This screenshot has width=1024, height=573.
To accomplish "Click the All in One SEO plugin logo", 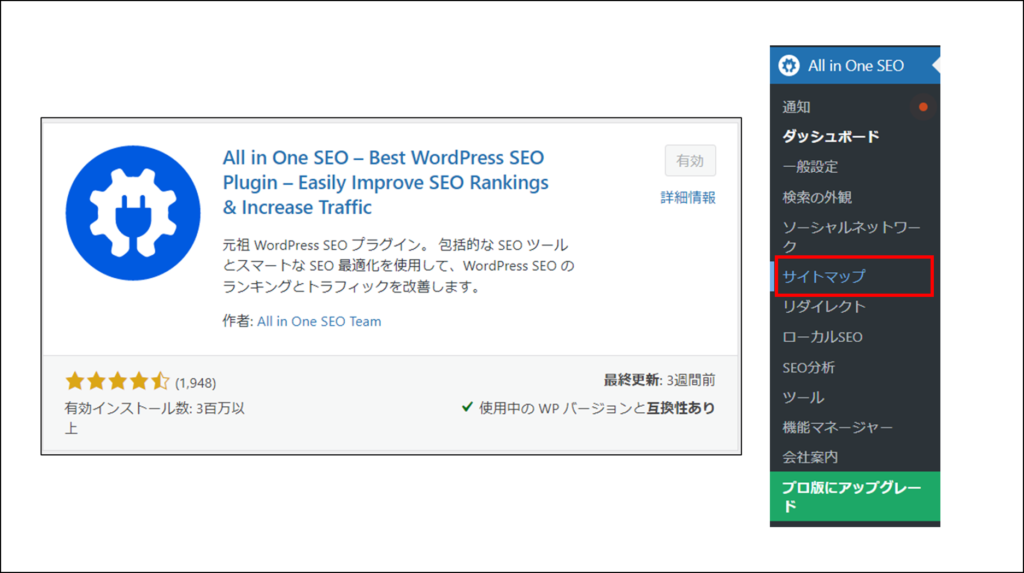I will (133, 213).
